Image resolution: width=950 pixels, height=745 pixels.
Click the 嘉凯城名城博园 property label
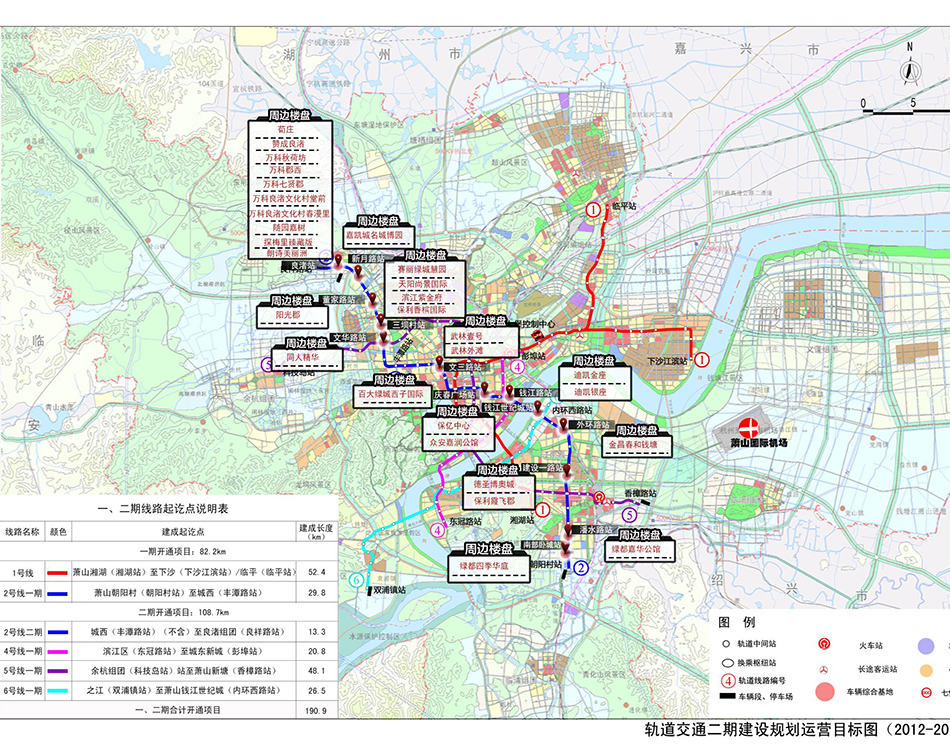[374, 235]
